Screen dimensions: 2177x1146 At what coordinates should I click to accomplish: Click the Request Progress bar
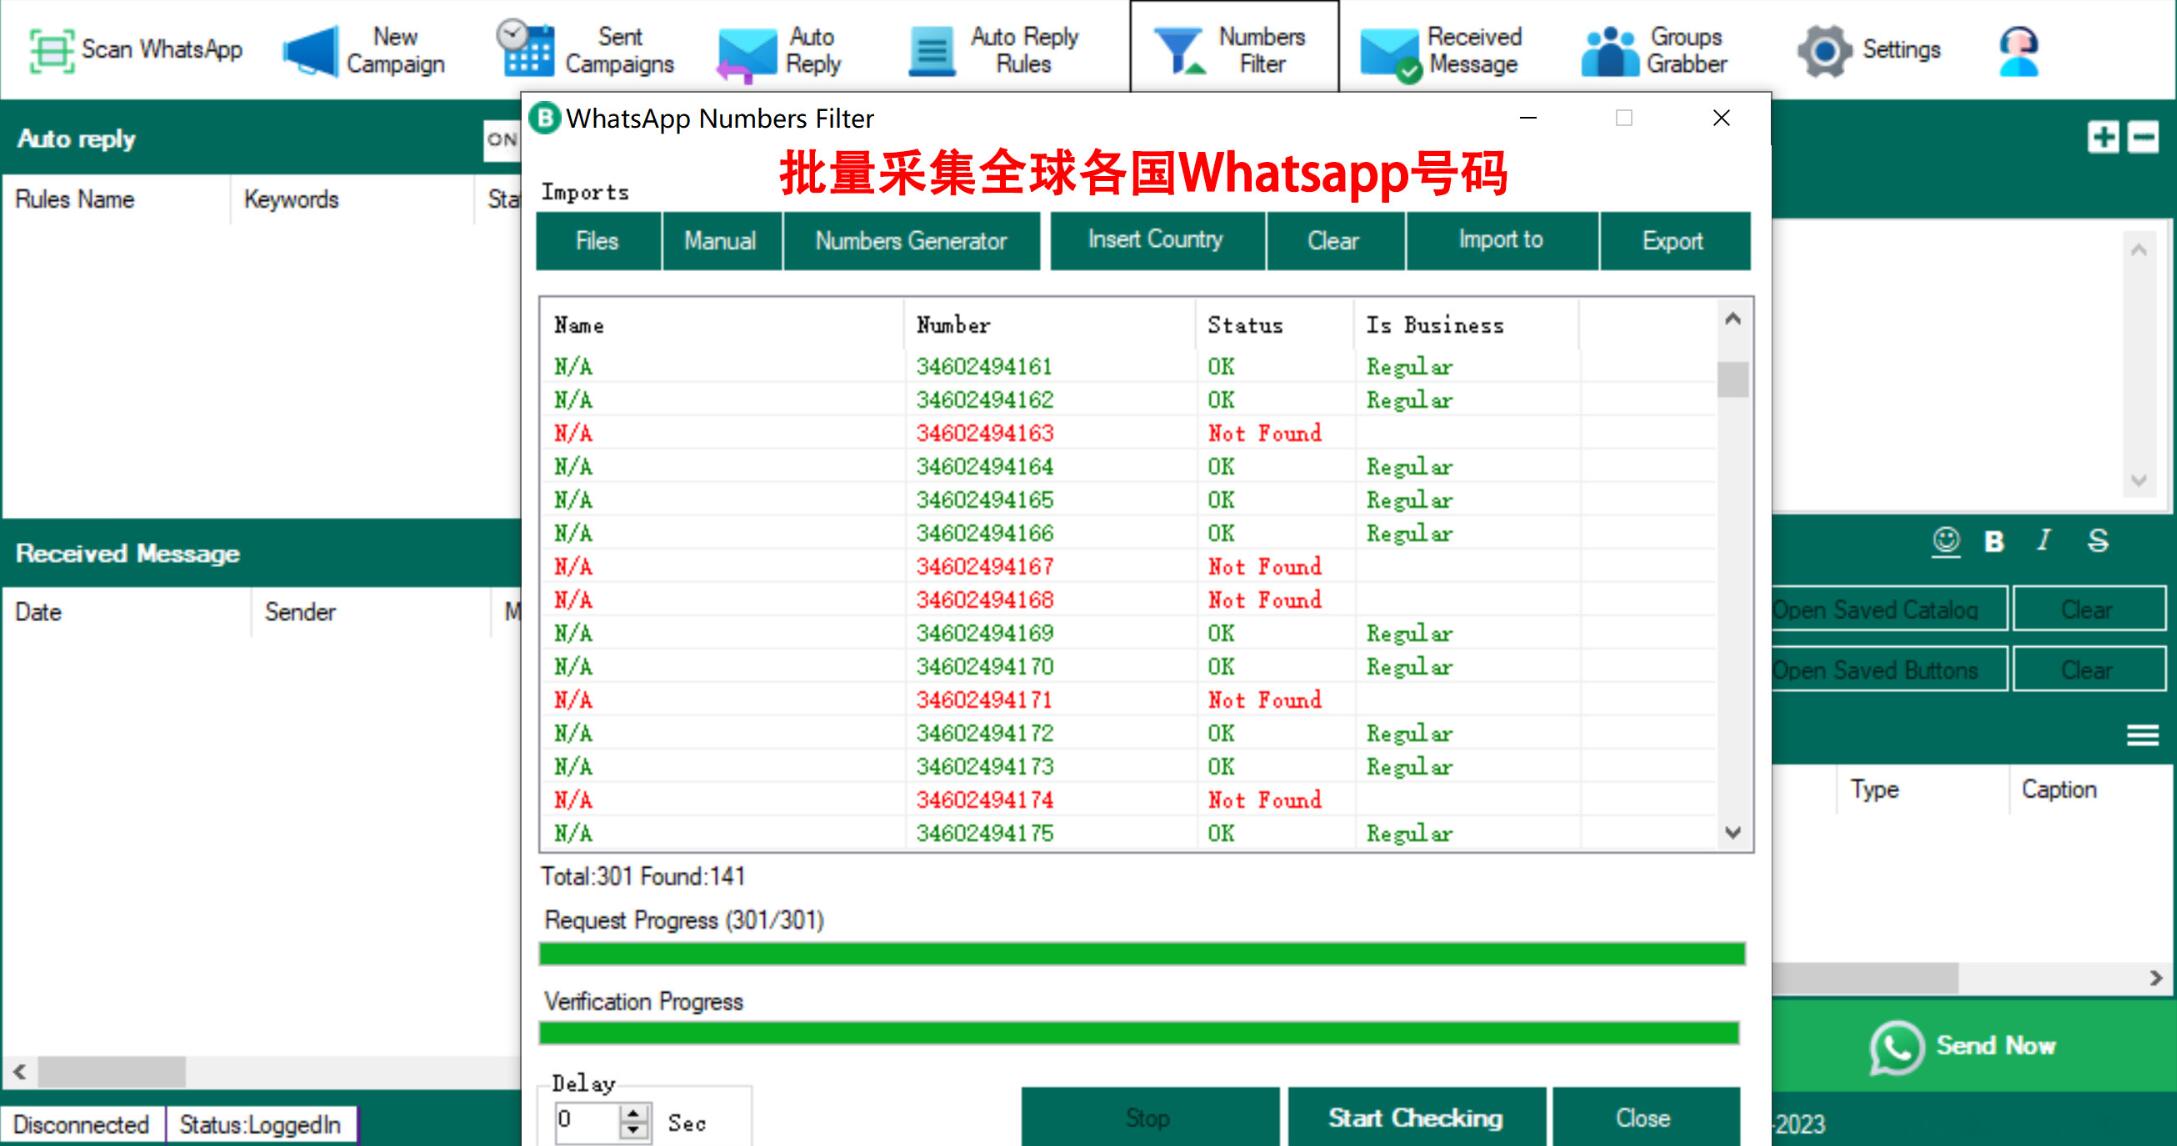pyautogui.click(x=1142, y=953)
